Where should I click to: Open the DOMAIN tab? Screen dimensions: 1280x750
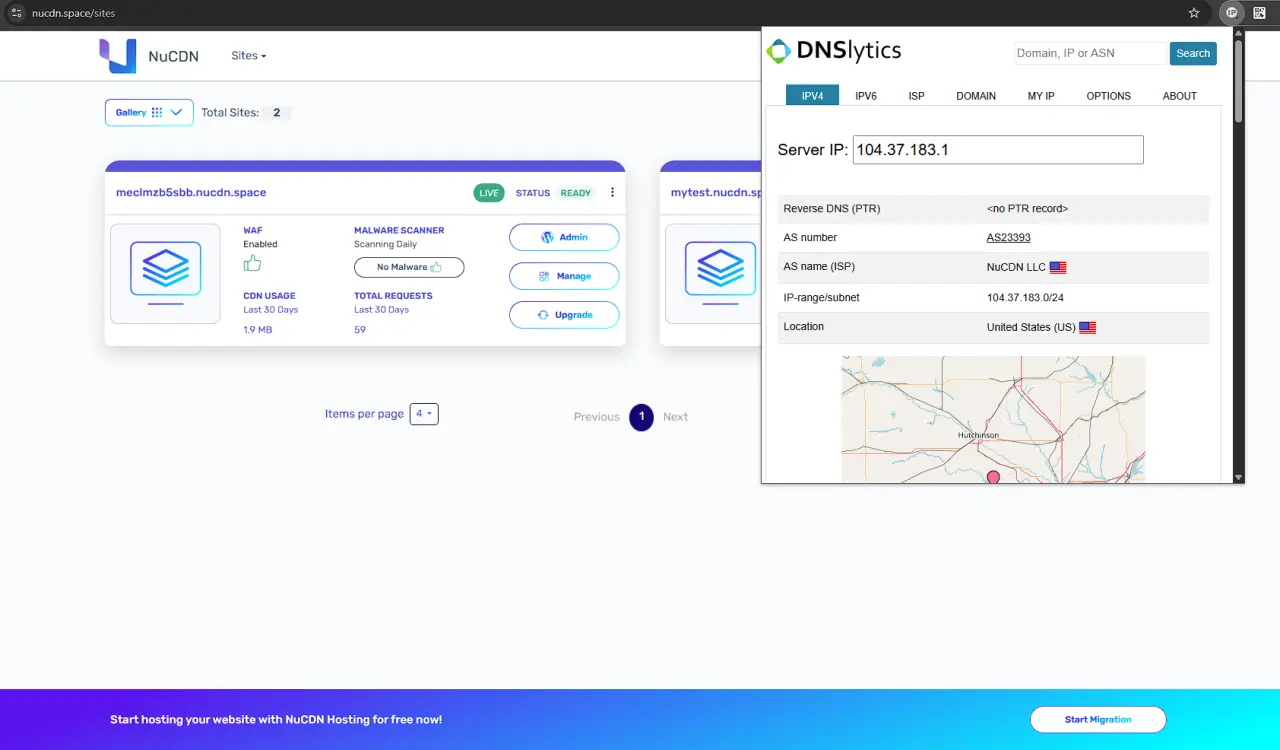point(976,96)
